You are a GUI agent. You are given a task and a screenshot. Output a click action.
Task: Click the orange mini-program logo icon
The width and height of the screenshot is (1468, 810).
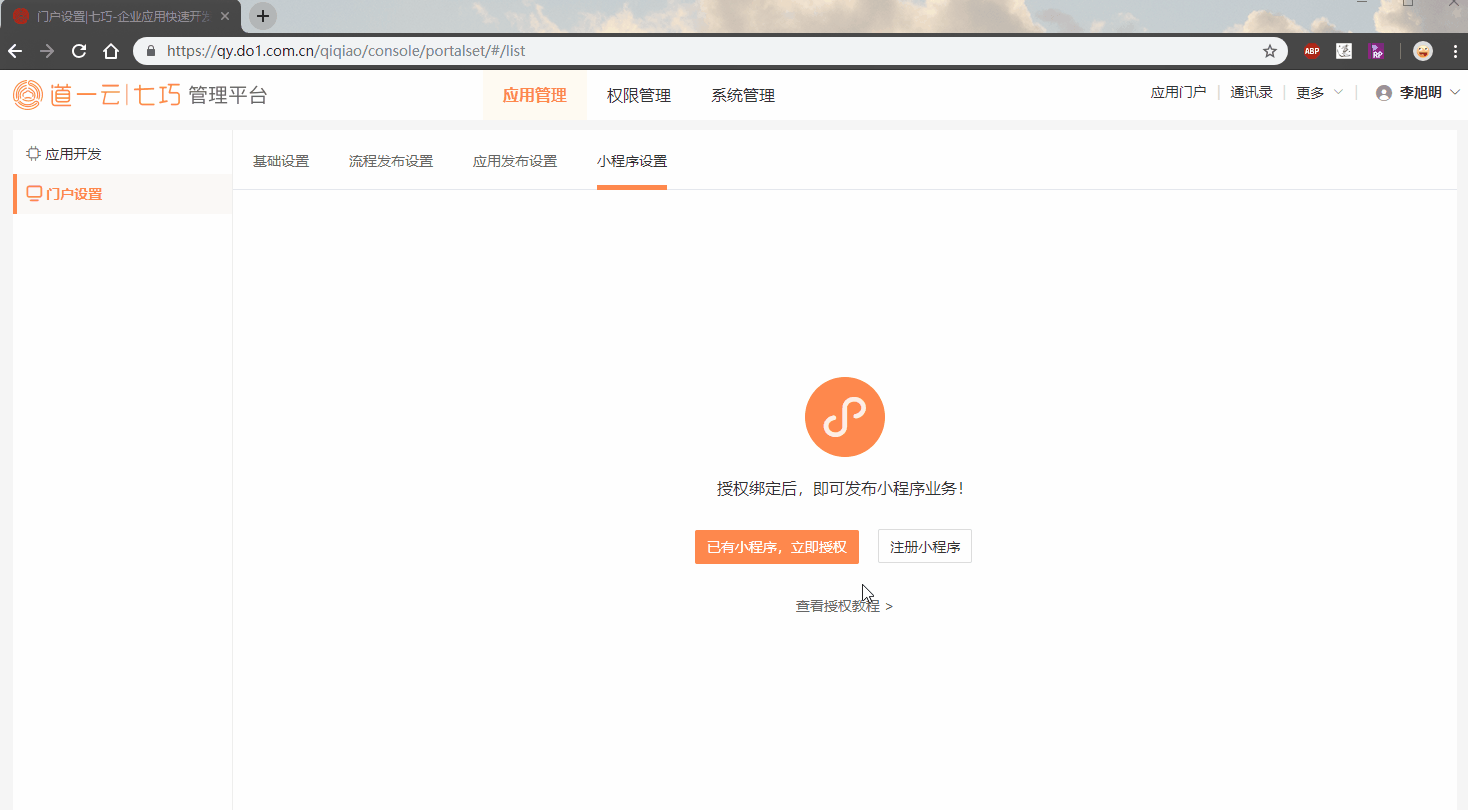[845, 417]
